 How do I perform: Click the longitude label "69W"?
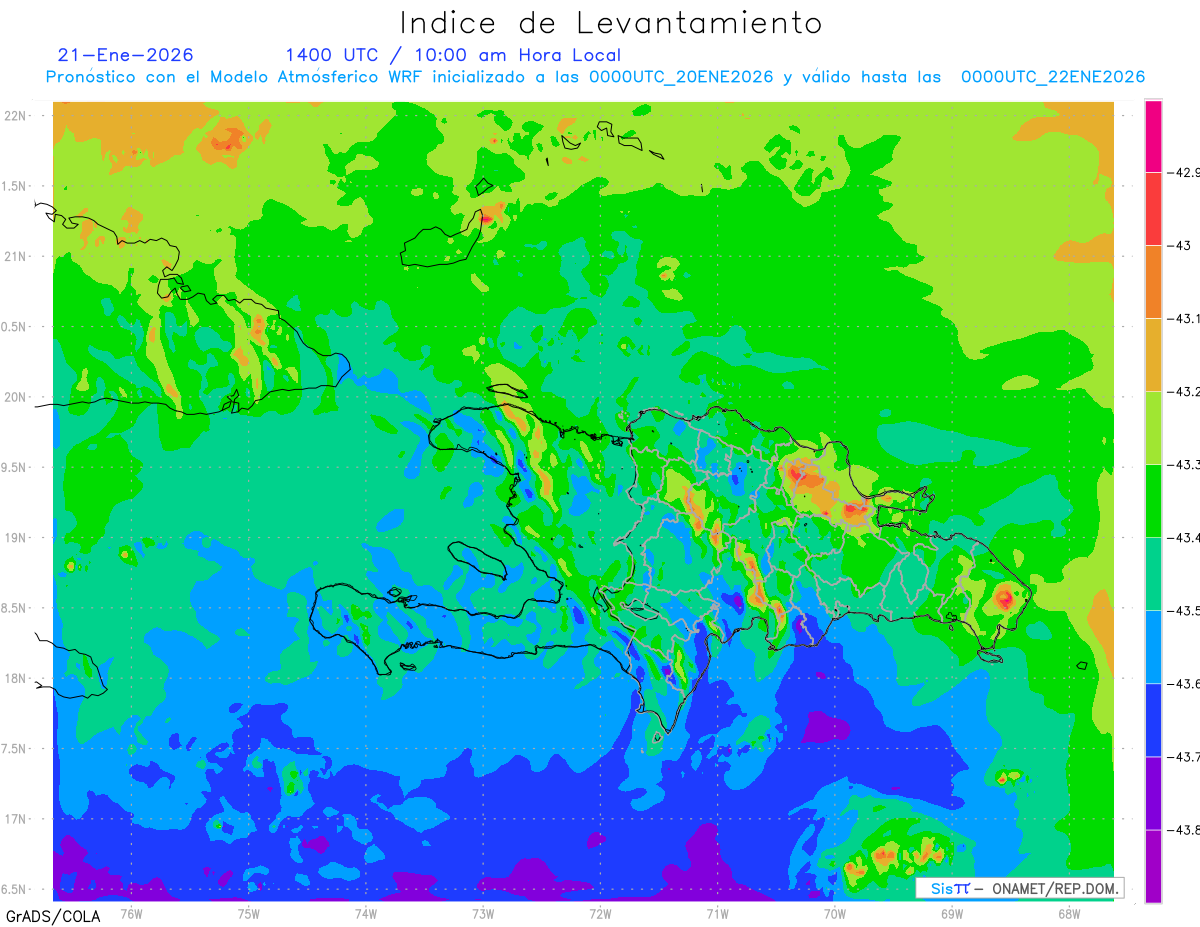pos(951,913)
